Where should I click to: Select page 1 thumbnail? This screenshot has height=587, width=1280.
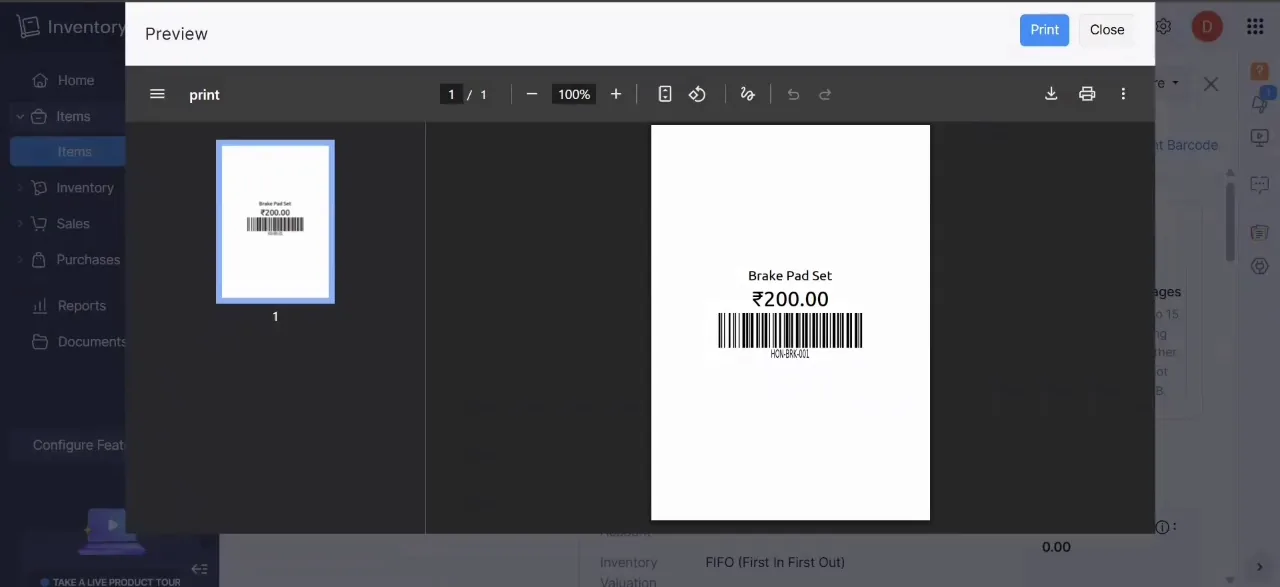(x=275, y=222)
